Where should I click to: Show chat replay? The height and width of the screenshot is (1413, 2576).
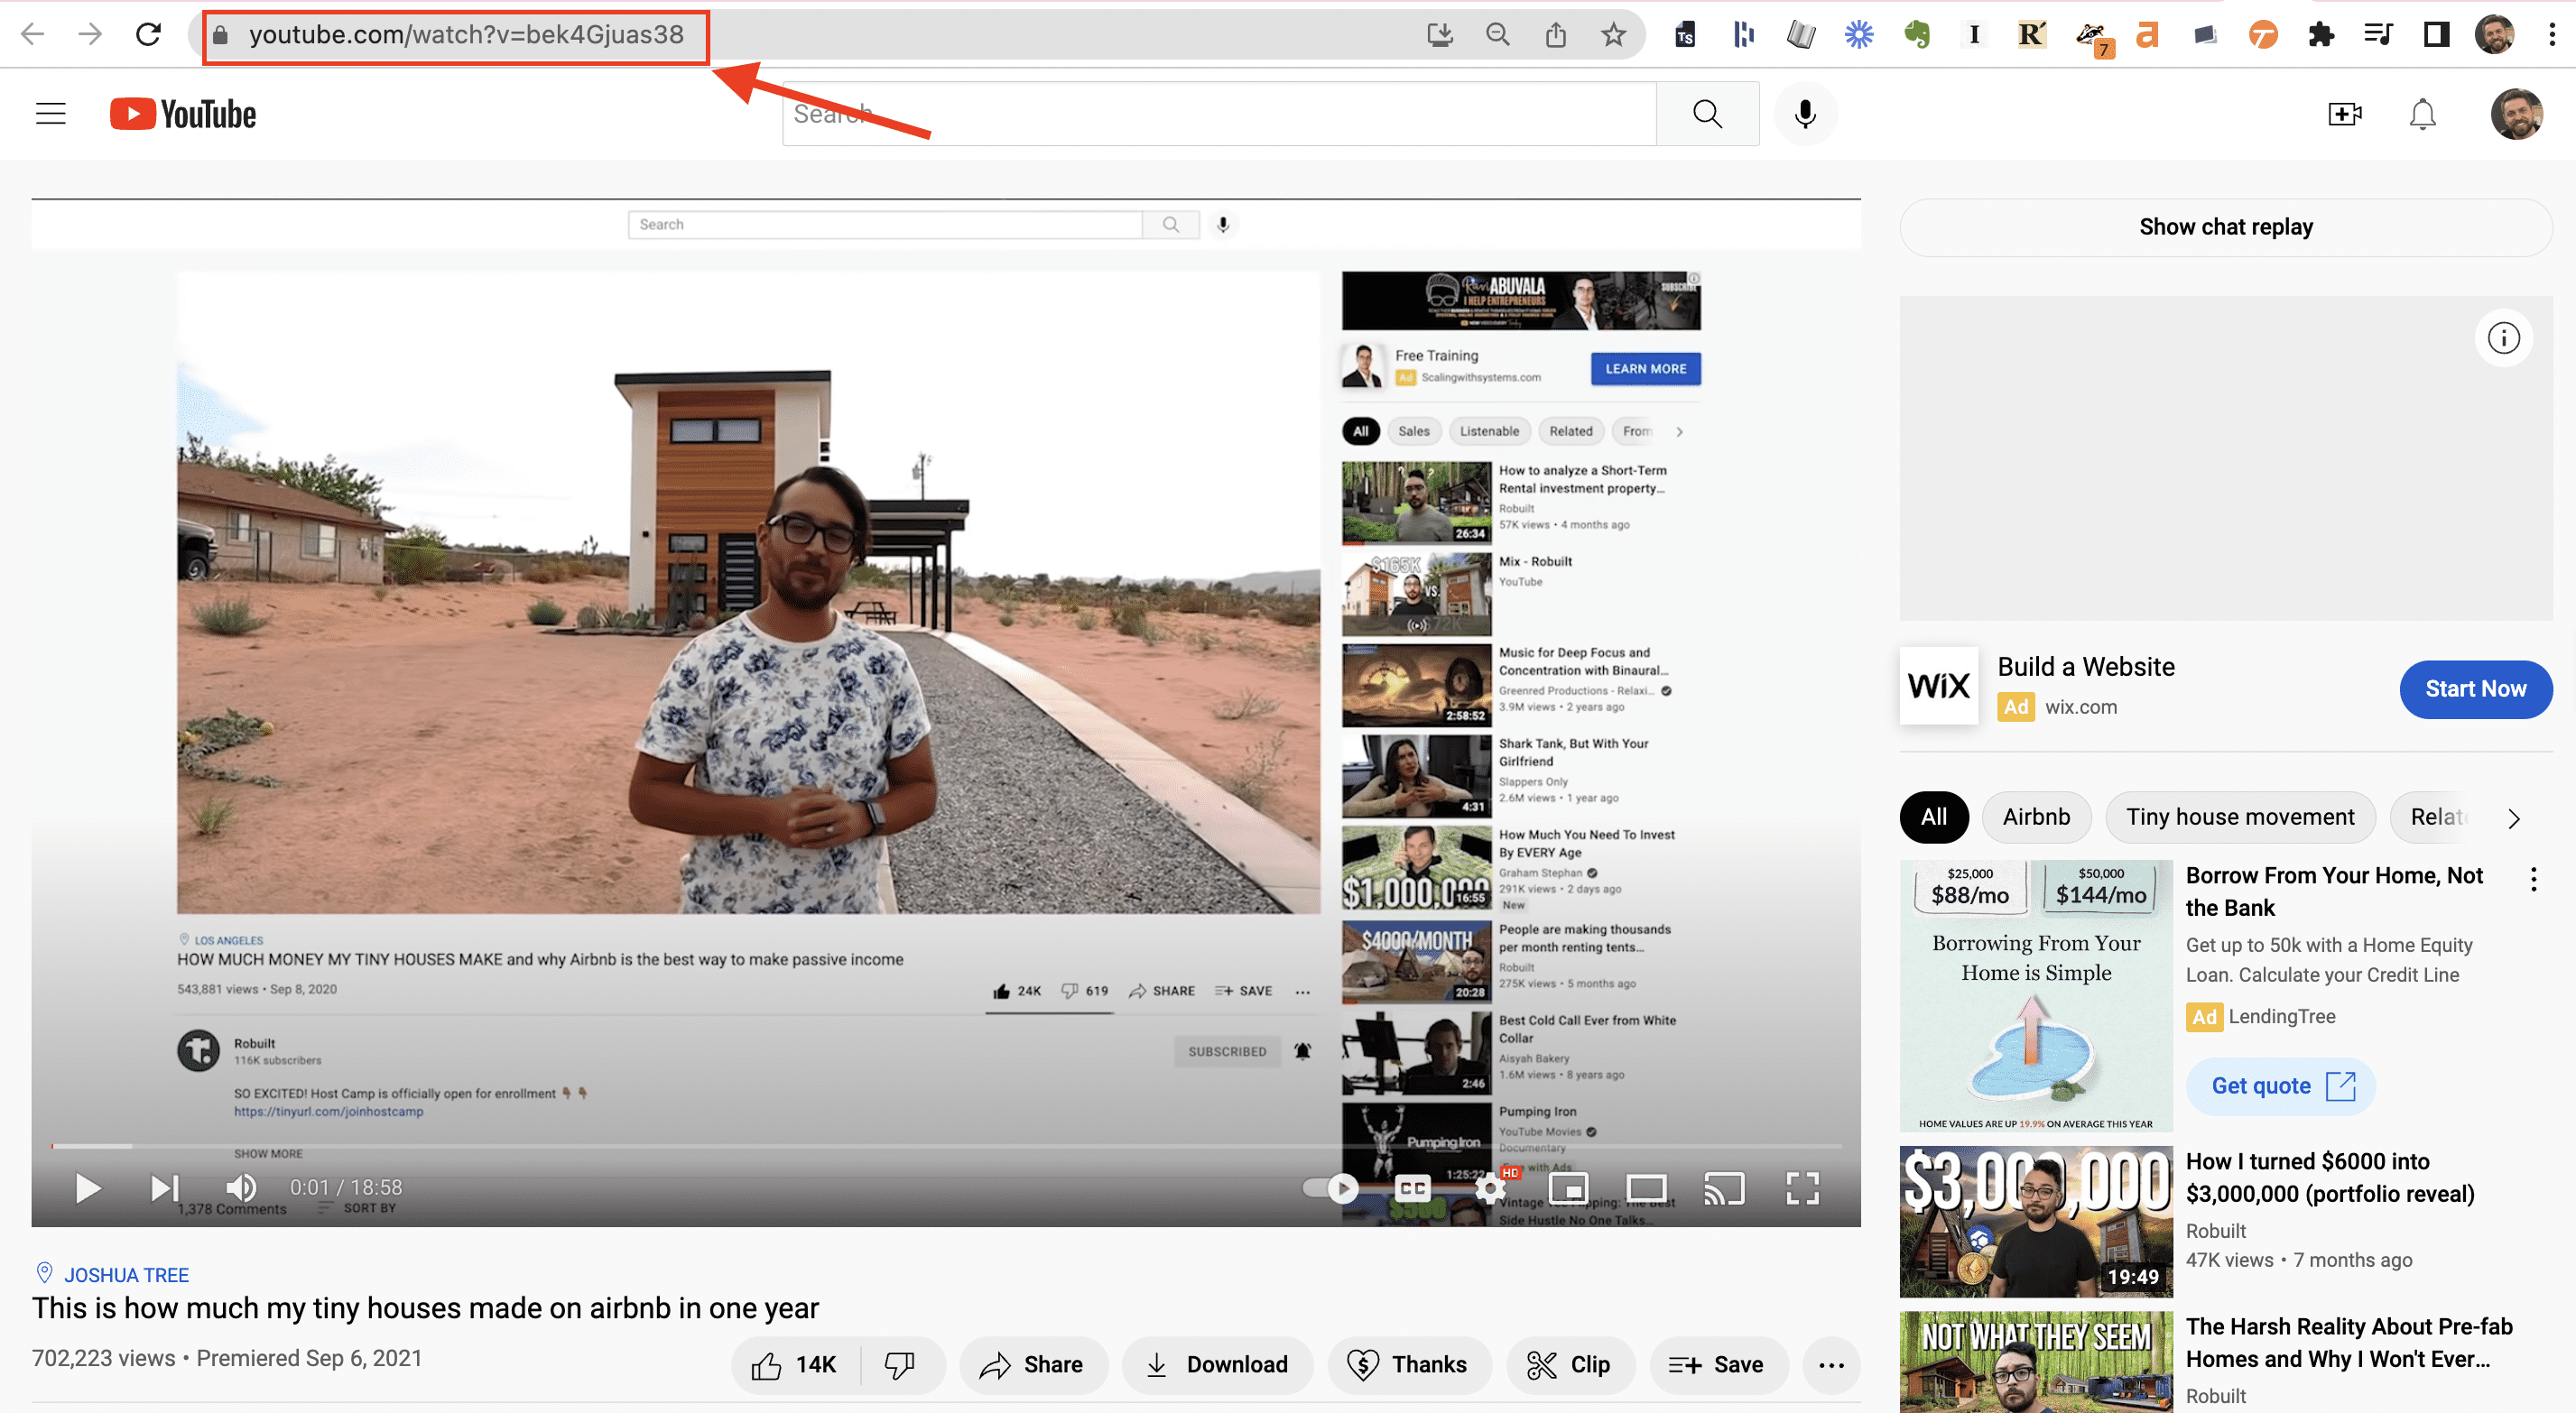[x=2226, y=227]
